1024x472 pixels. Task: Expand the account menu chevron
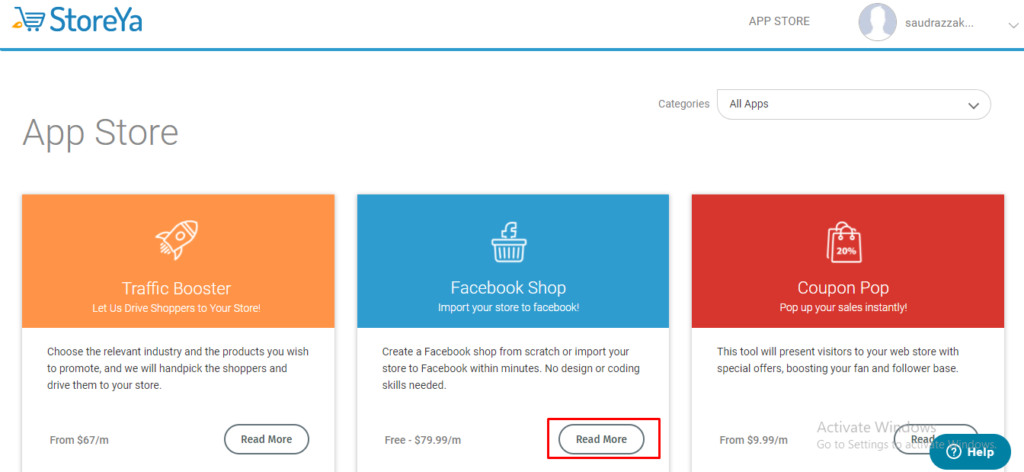coord(1012,25)
